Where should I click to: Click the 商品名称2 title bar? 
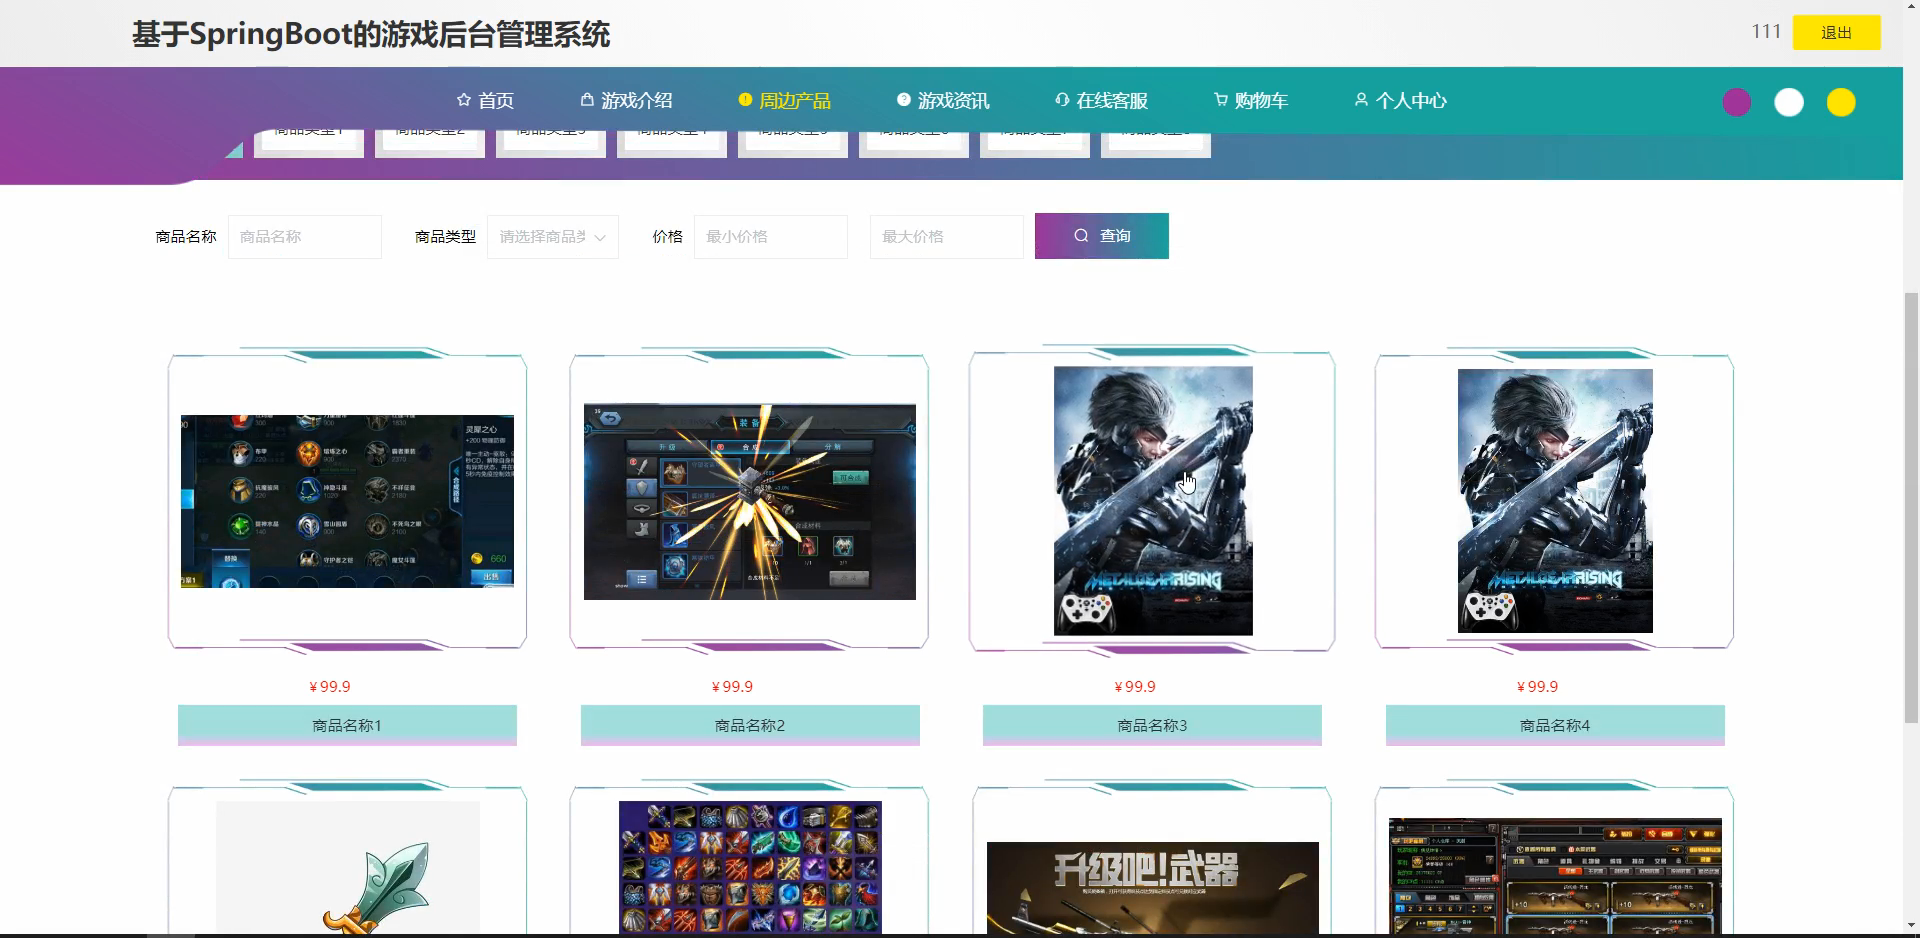pyautogui.click(x=750, y=725)
